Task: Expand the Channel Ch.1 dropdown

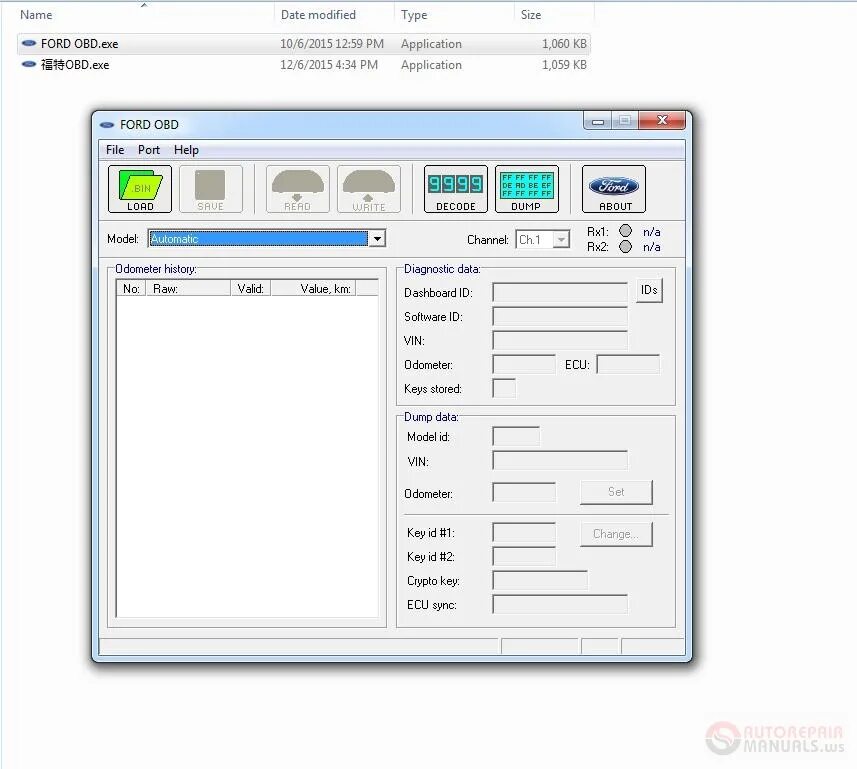Action: [561, 240]
